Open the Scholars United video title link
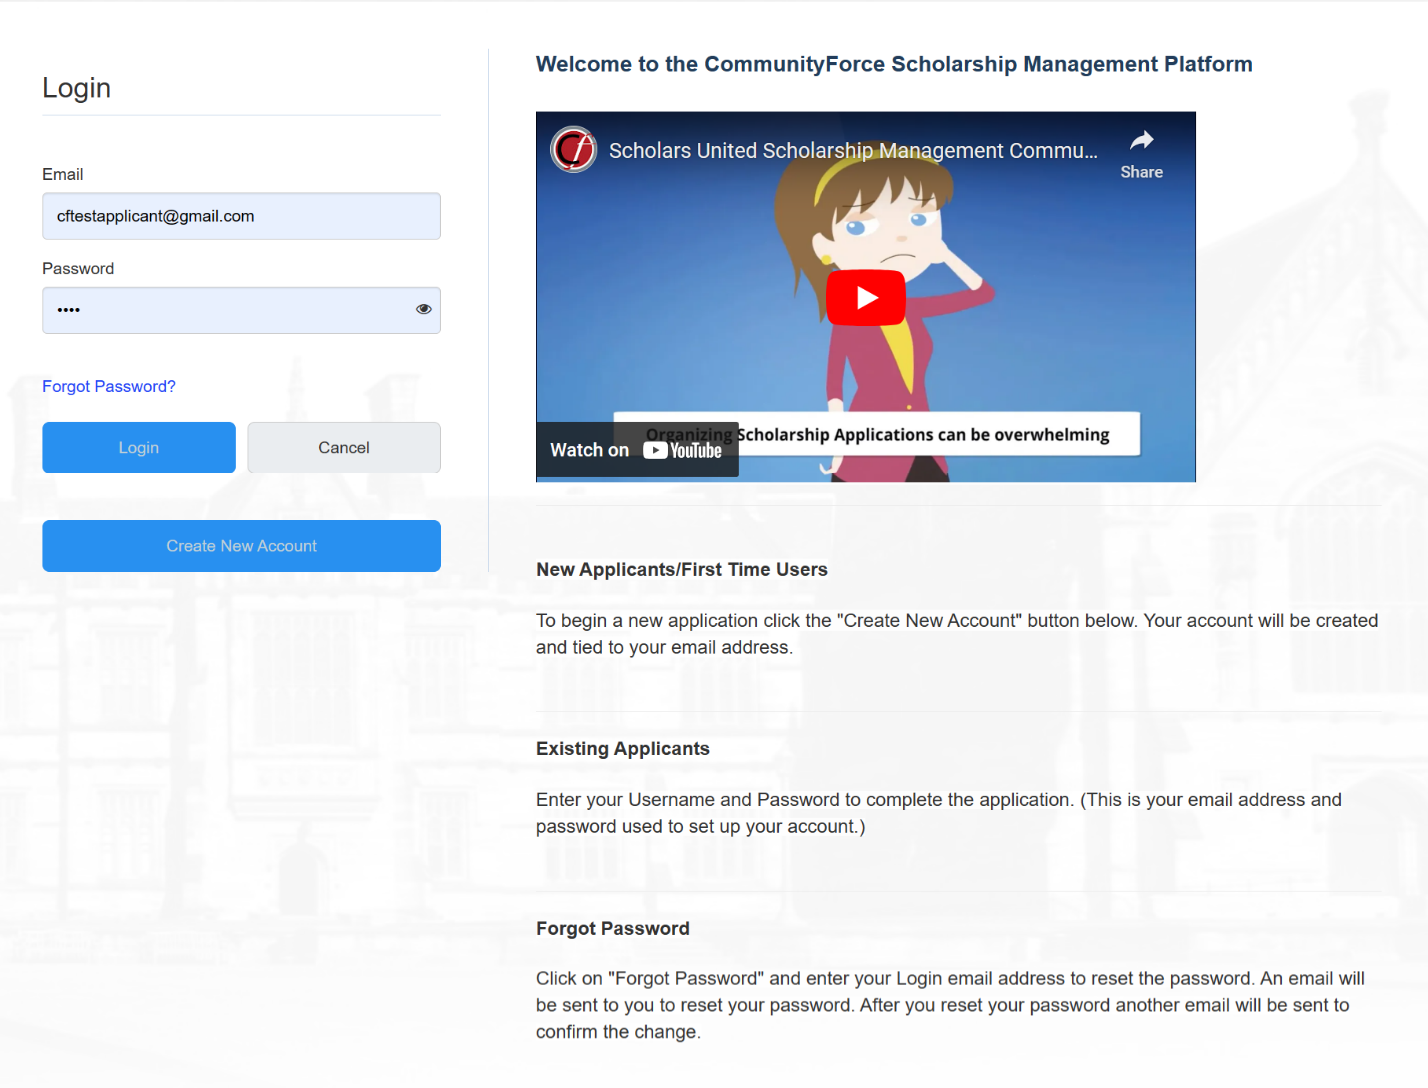Viewport: 1428px width, 1088px height. pyautogui.click(x=852, y=151)
